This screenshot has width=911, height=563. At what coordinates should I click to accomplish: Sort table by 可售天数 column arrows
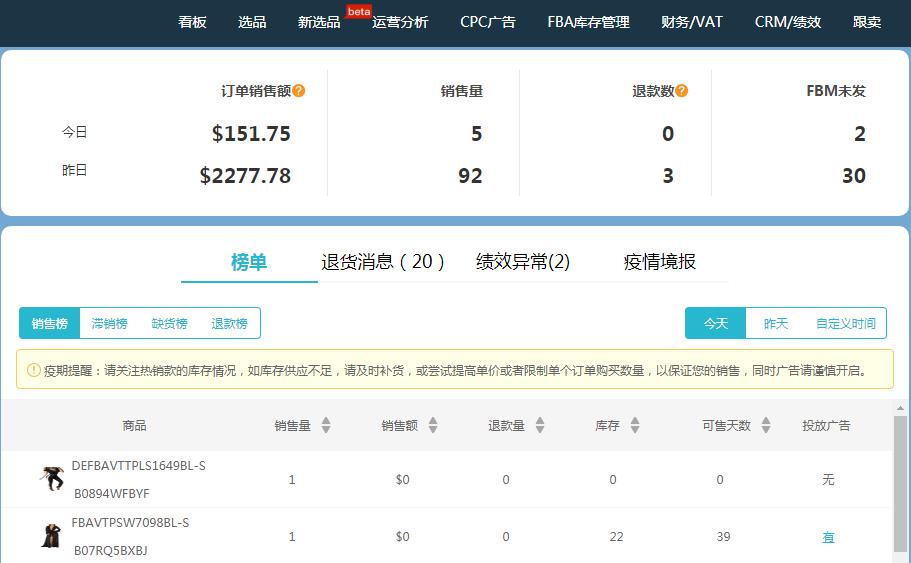766,425
